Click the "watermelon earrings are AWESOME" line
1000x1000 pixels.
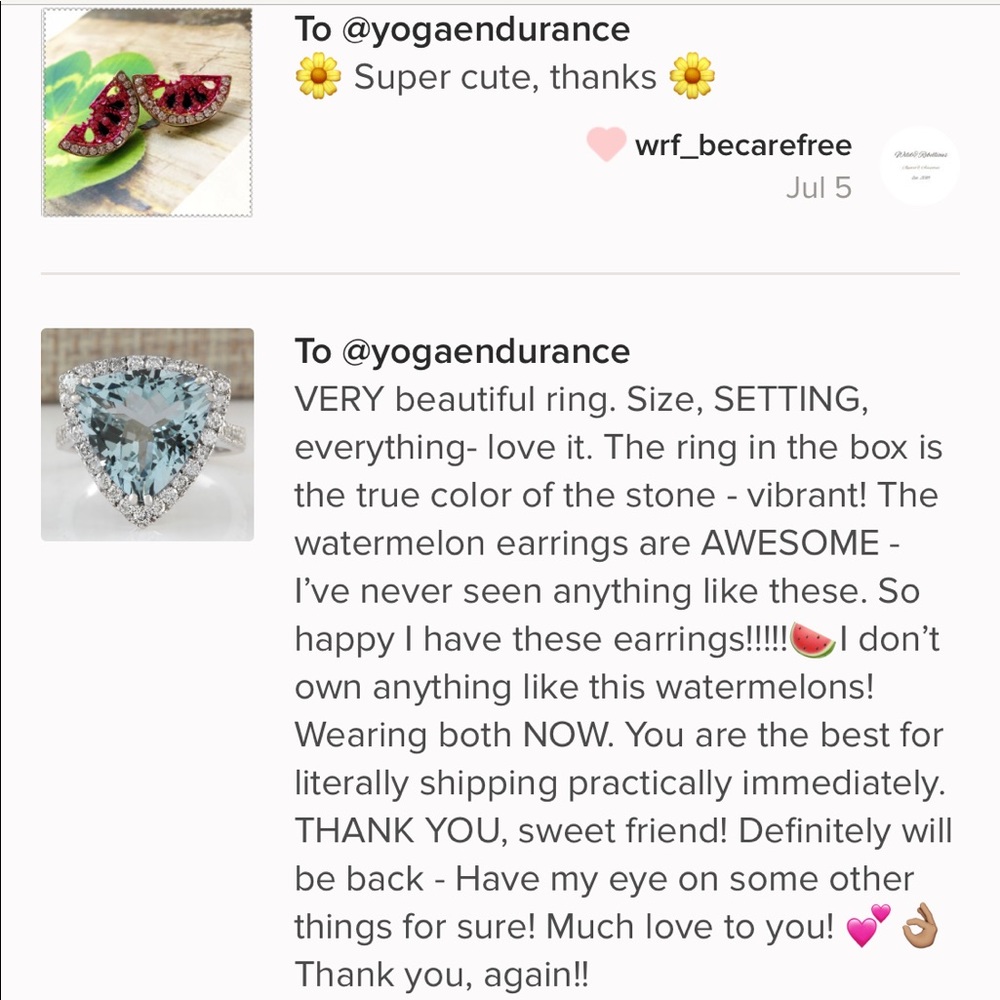[590, 544]
